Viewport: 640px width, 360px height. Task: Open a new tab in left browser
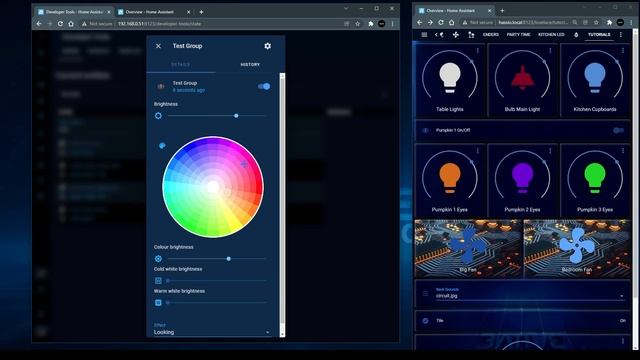[201, 12]
